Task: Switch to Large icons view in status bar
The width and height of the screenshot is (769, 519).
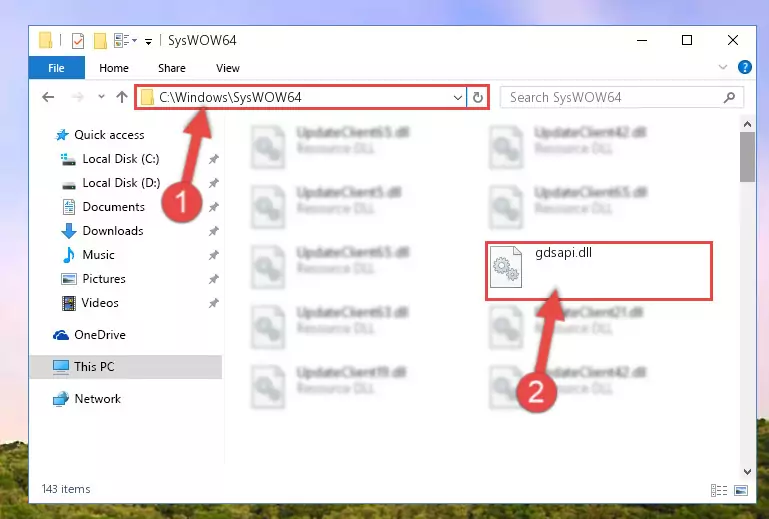Action: (x=741, y=490)
